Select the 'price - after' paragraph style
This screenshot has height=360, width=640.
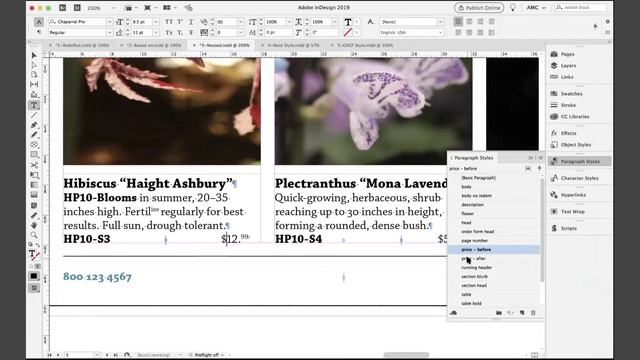[494, 258]
